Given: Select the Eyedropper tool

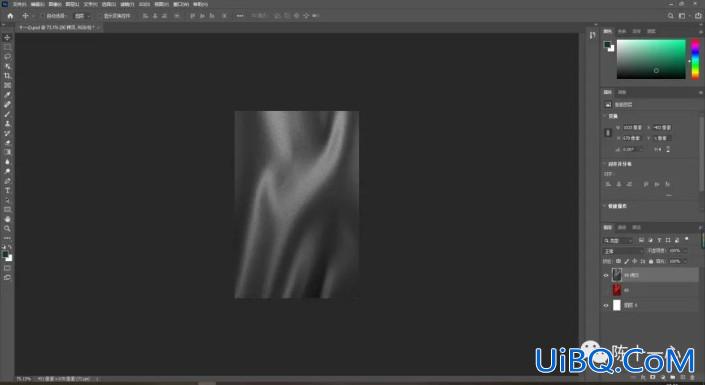Looking at the screenshot, I should point(7,95).
